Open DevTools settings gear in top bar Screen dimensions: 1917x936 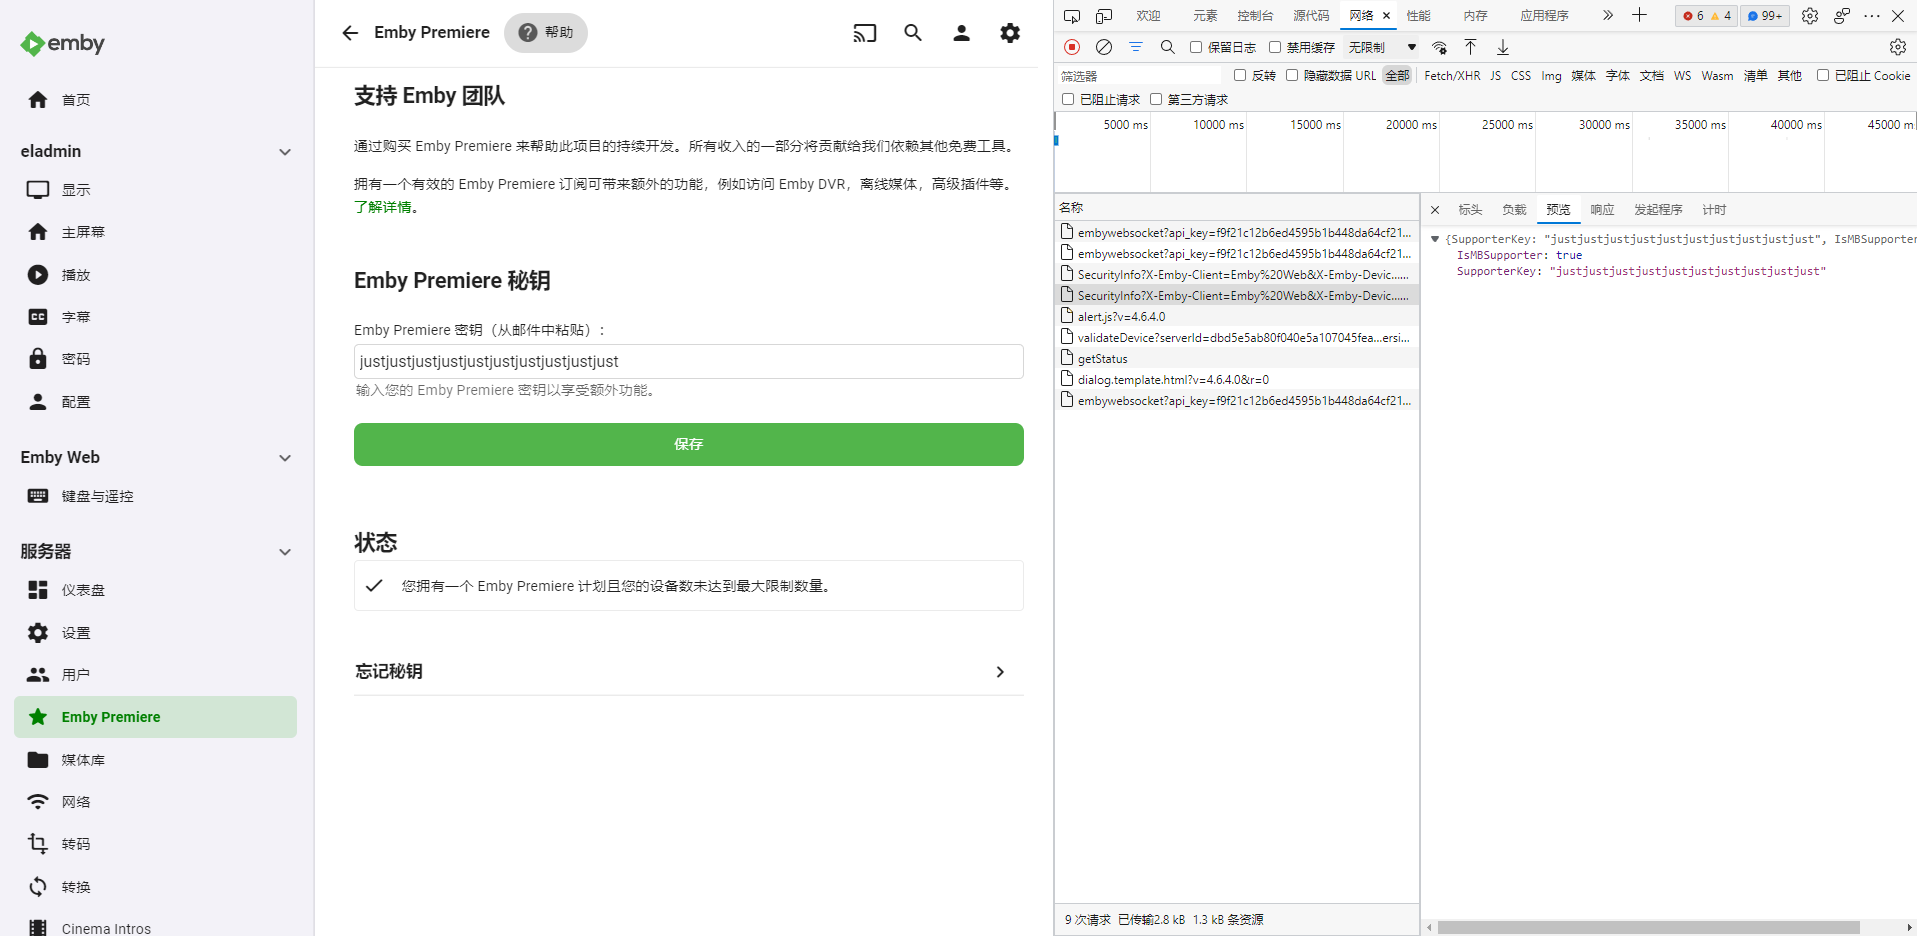[x=1810, y=16]
